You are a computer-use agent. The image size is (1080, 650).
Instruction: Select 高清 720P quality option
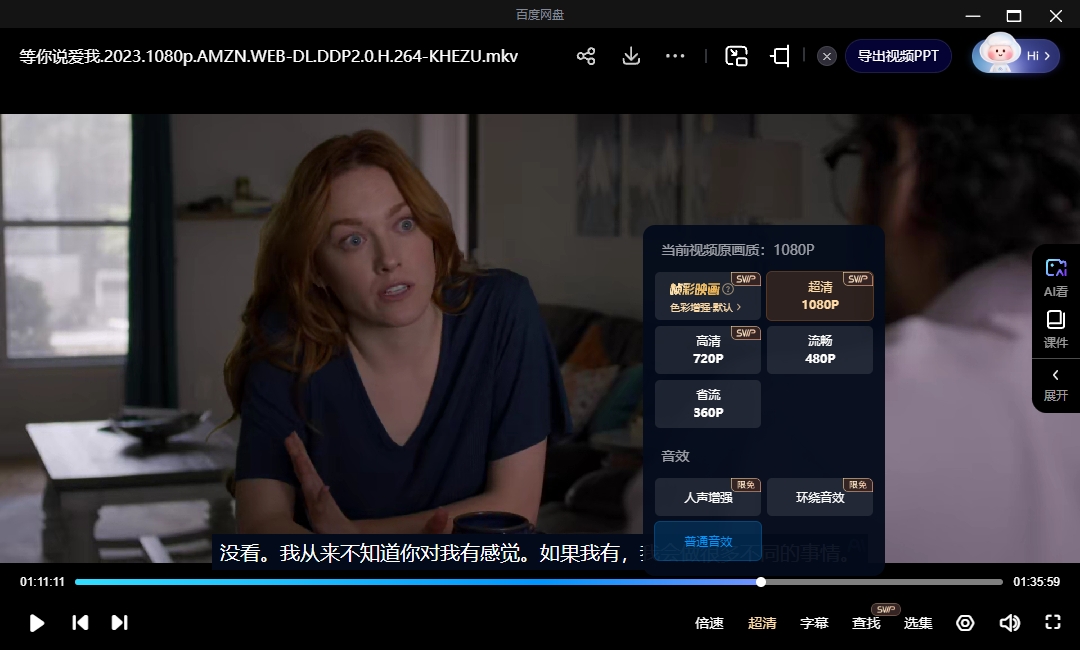coord(708,350)
